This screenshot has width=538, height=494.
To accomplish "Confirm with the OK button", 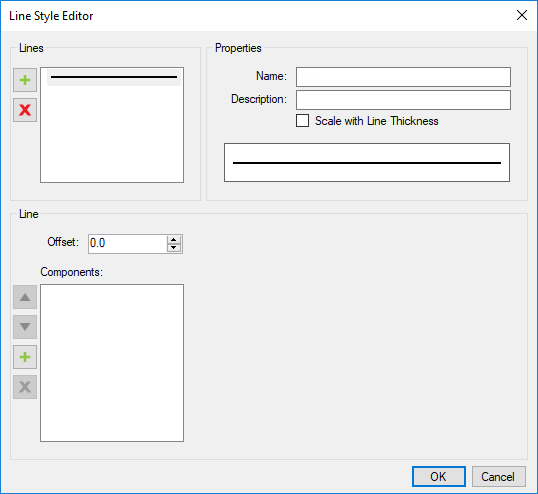I will 439,476.
